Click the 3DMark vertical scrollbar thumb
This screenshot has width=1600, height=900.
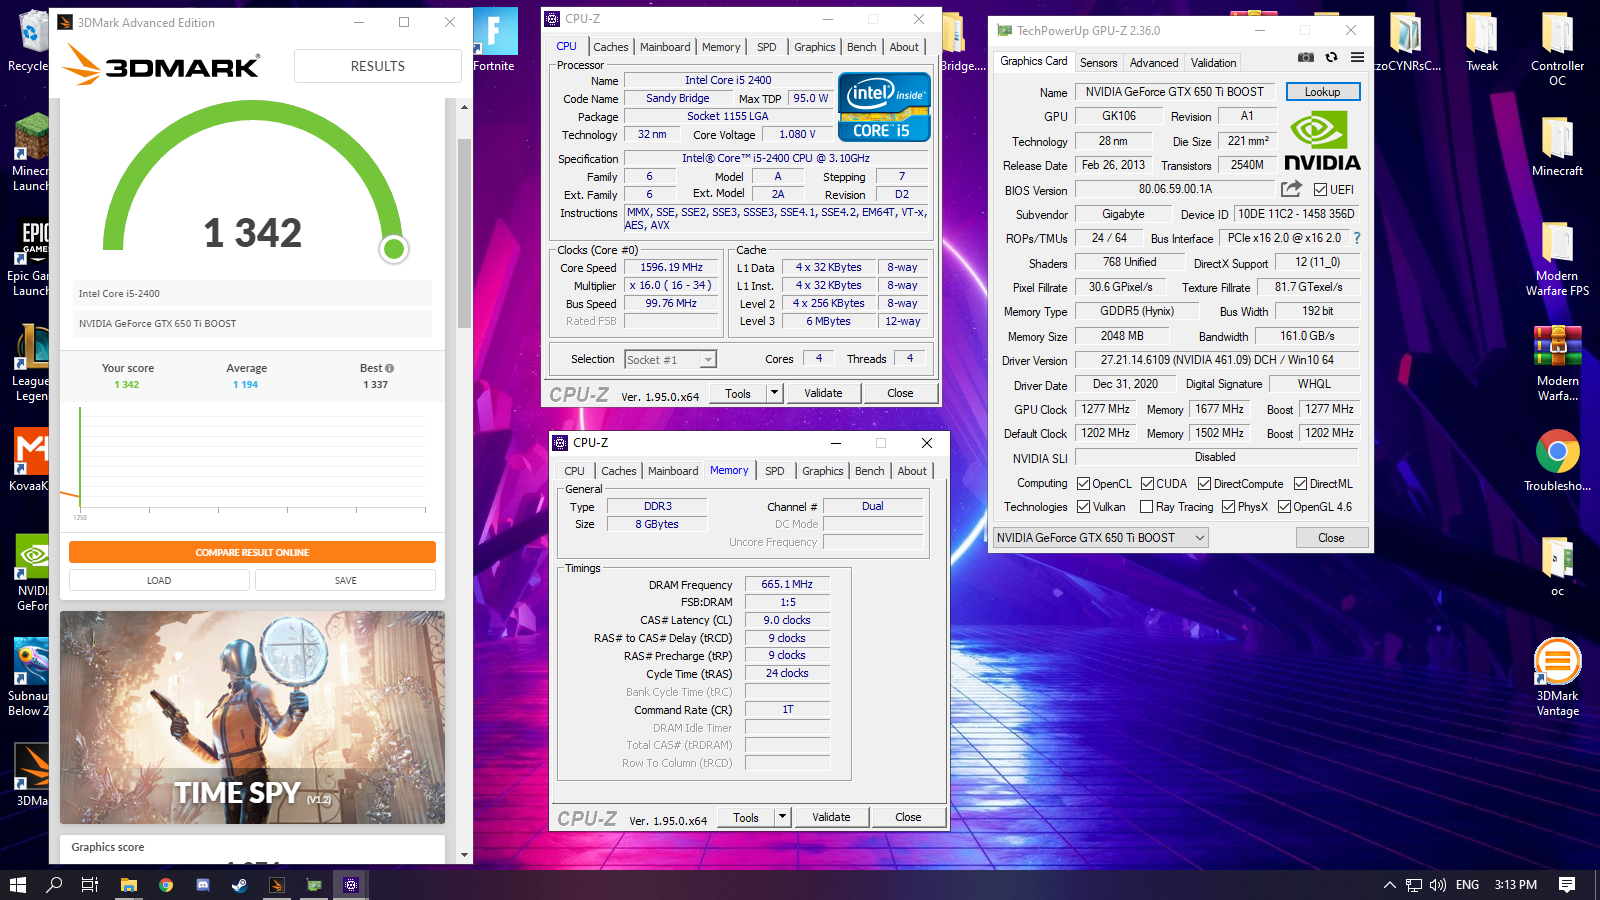[464, 233]
